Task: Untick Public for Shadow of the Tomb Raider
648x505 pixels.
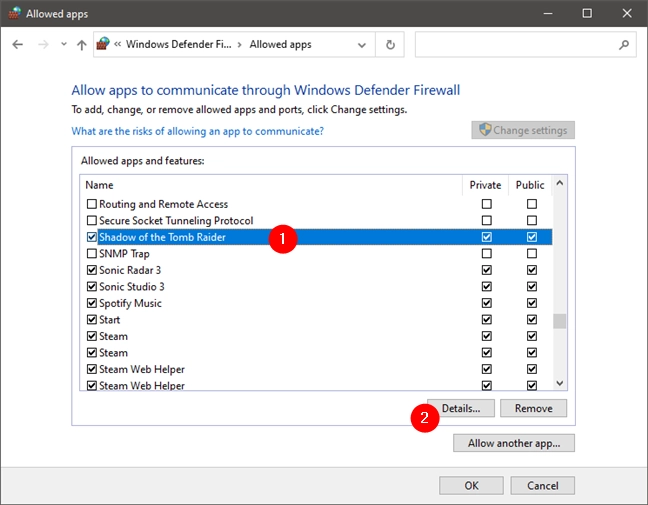Action: click(x=532, y=237)
